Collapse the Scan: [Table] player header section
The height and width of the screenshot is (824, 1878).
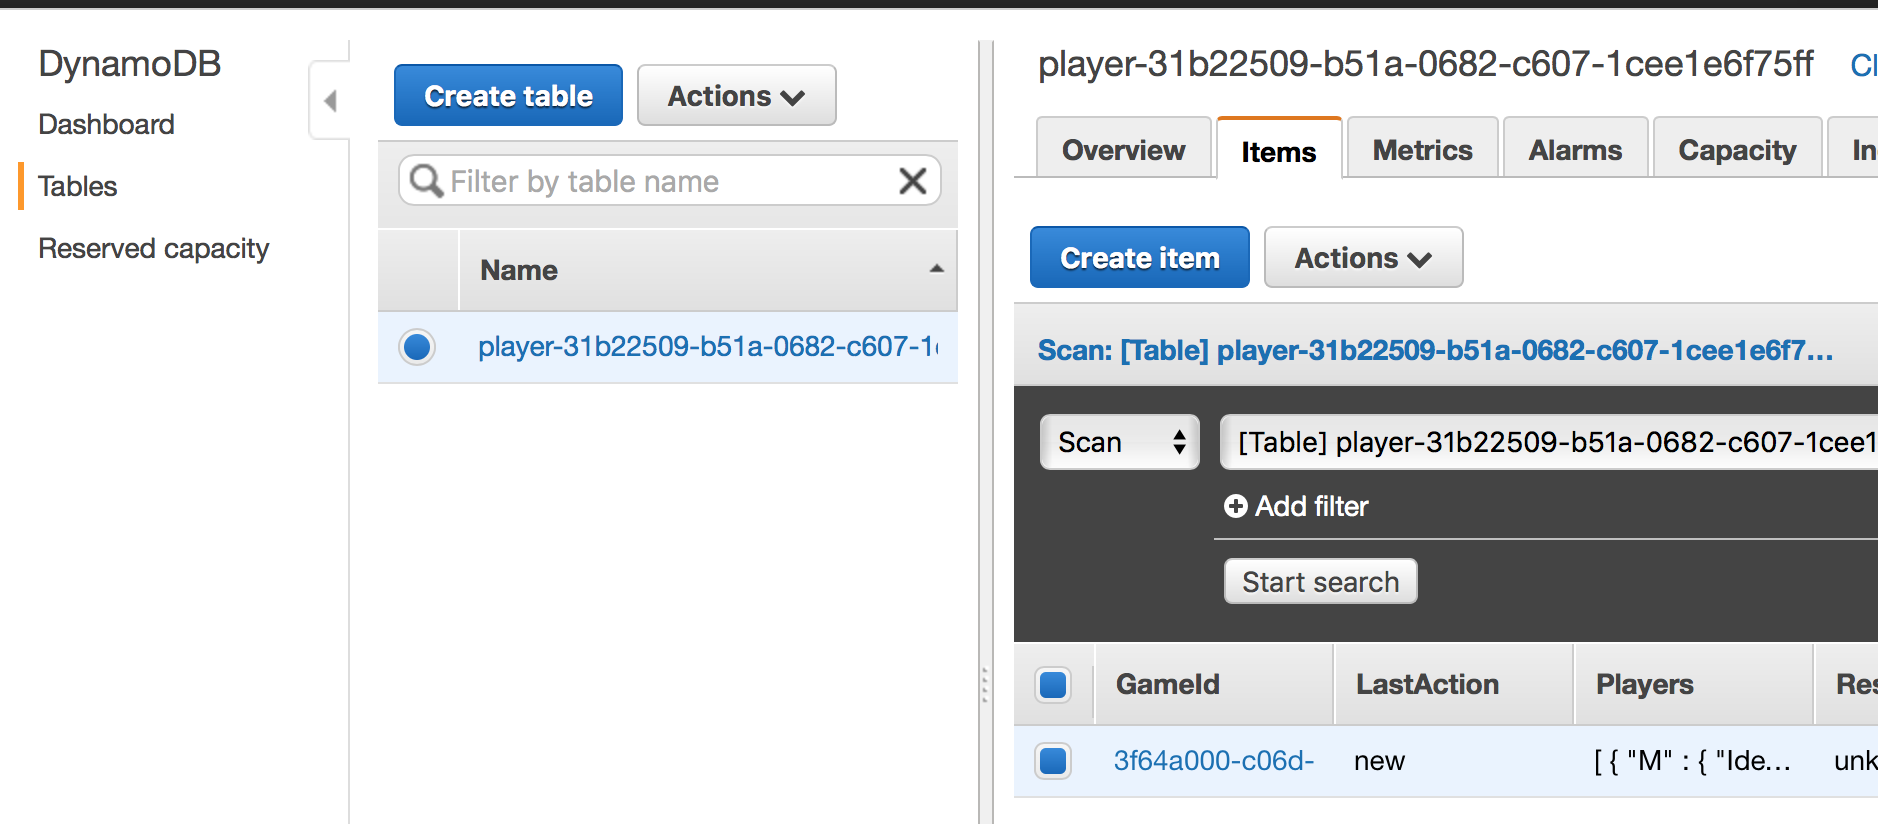(1435, 350)
